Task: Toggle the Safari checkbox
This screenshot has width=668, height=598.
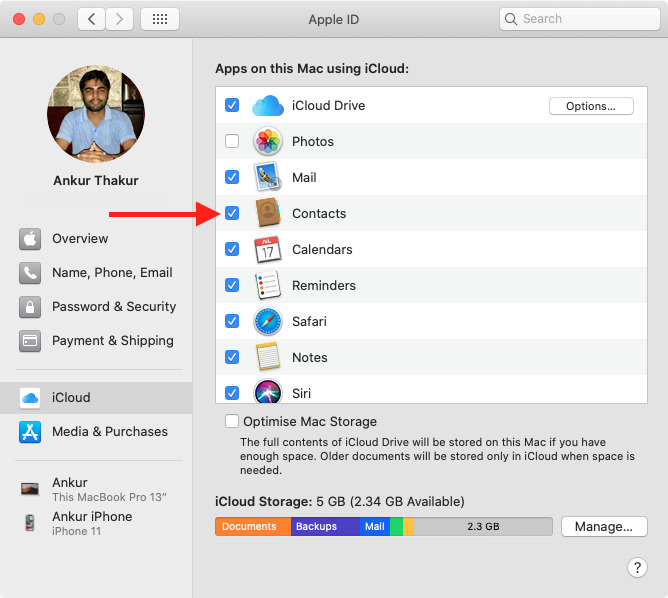Action: (232, 321)
